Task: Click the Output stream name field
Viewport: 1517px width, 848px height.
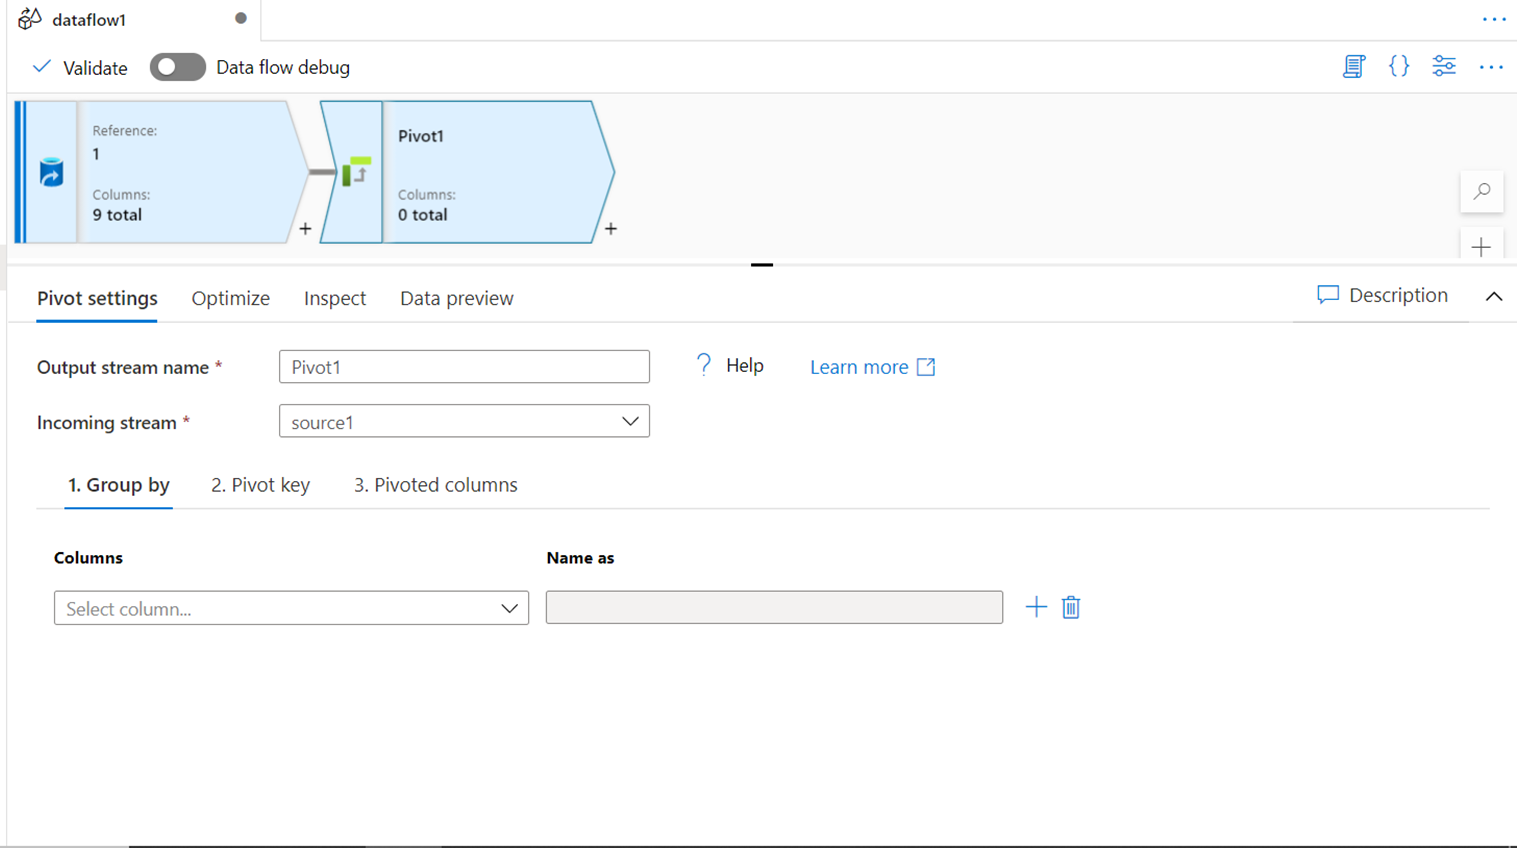Action: pos(464,367)
